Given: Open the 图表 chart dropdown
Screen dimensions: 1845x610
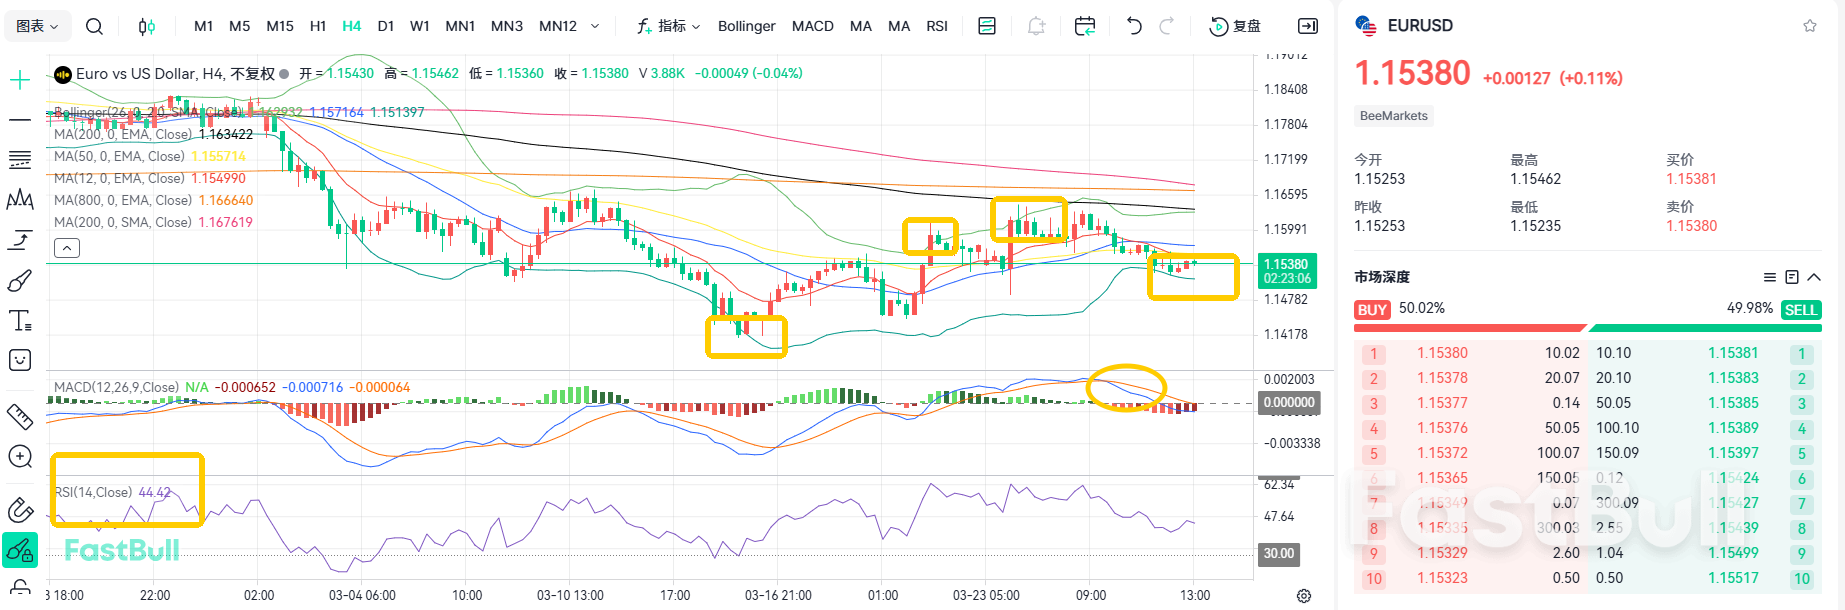Looking at the screenshot, I should tap(38, 26).
